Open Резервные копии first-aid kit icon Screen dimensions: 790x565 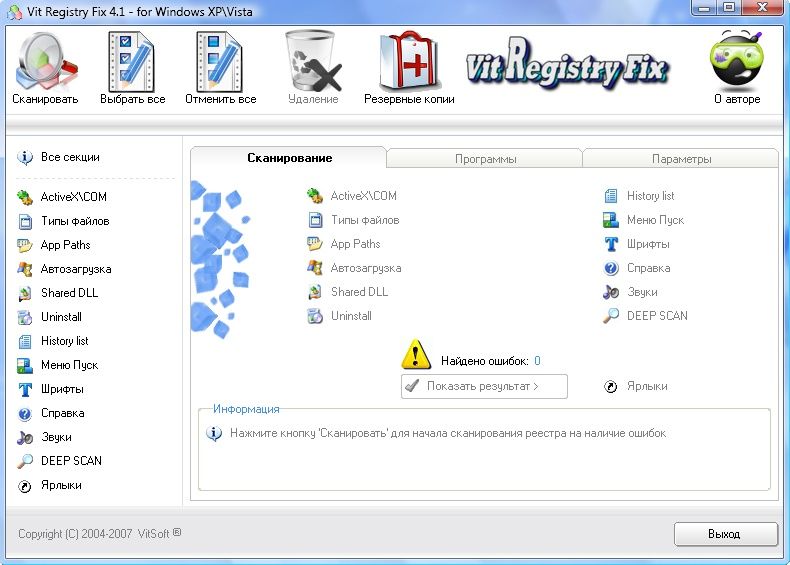[x=410, y=61]
